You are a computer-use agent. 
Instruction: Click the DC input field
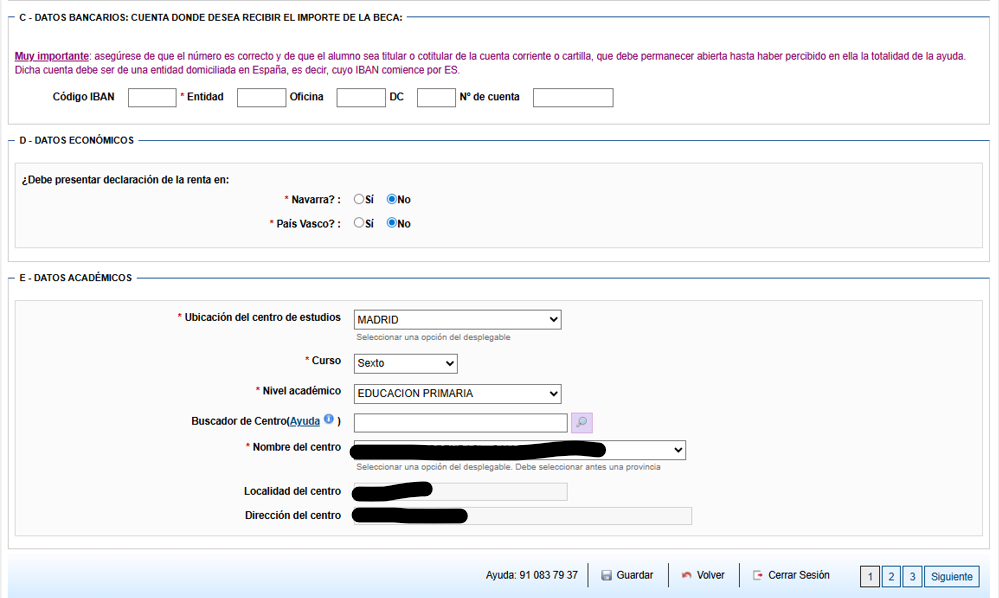click(436, 97)
